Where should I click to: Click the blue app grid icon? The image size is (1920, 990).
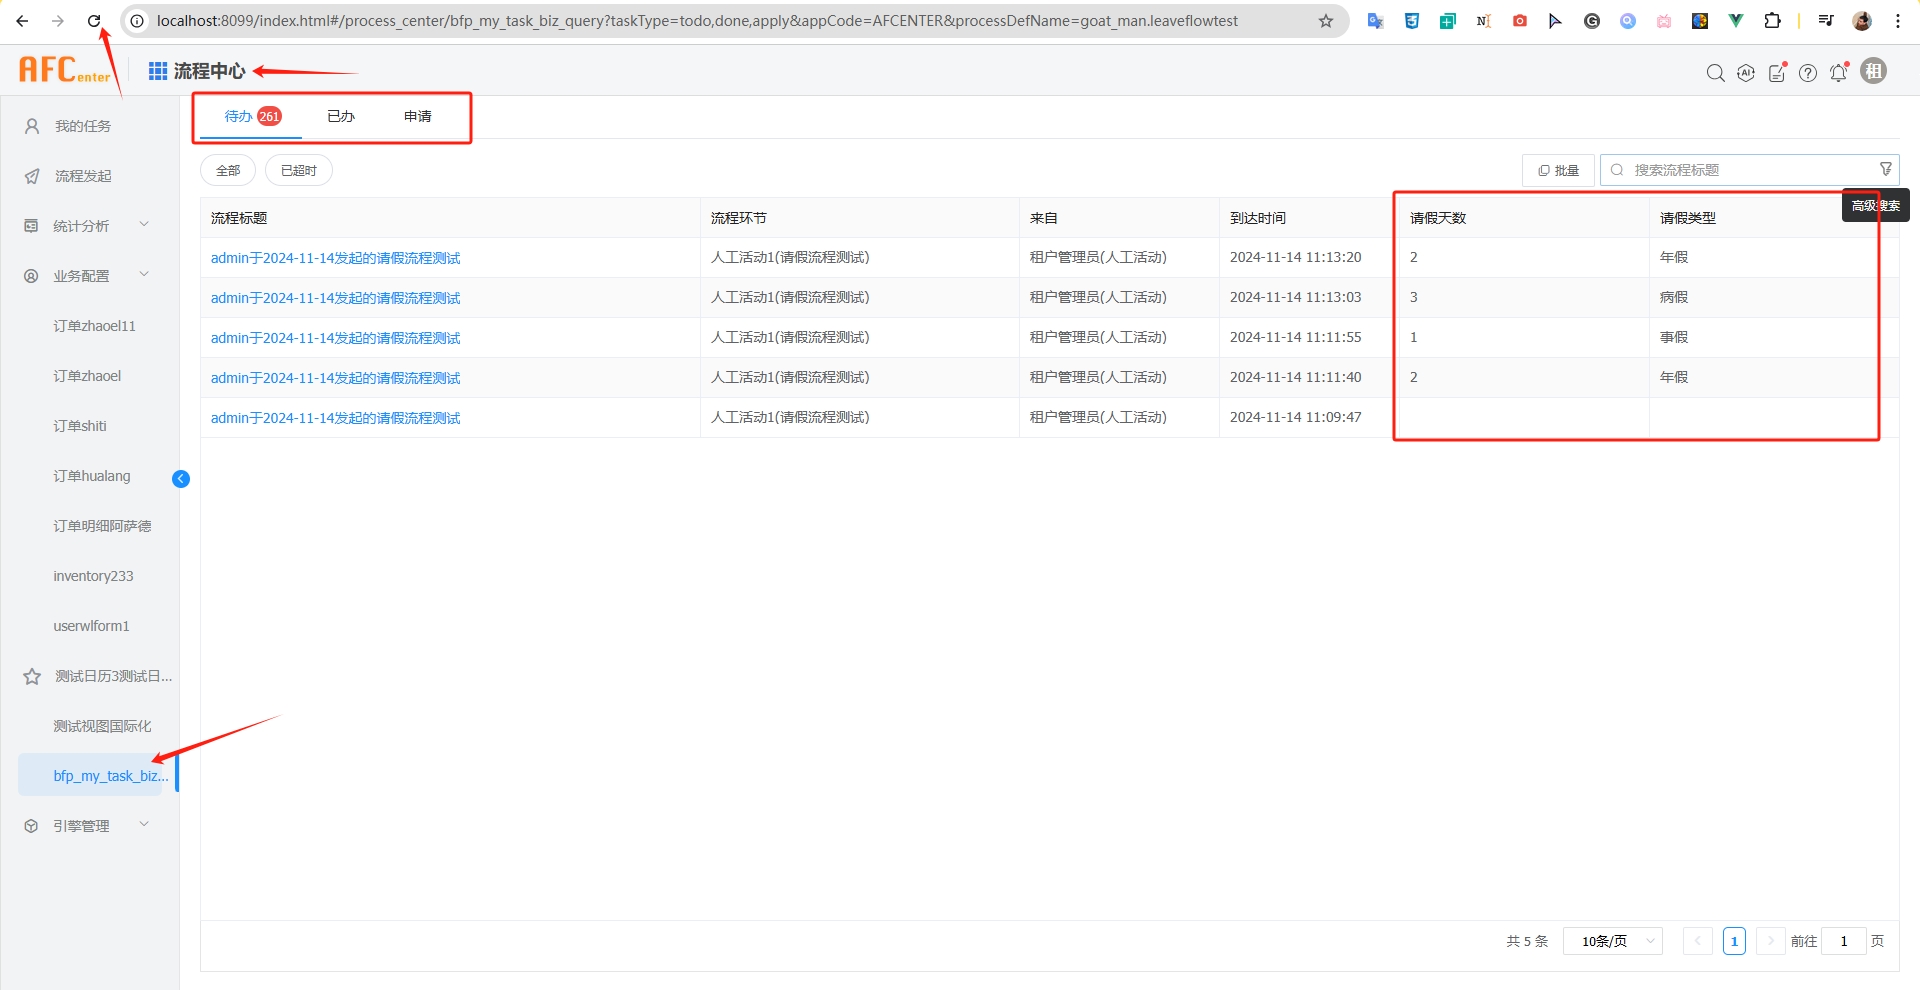(x=158, y=71)
